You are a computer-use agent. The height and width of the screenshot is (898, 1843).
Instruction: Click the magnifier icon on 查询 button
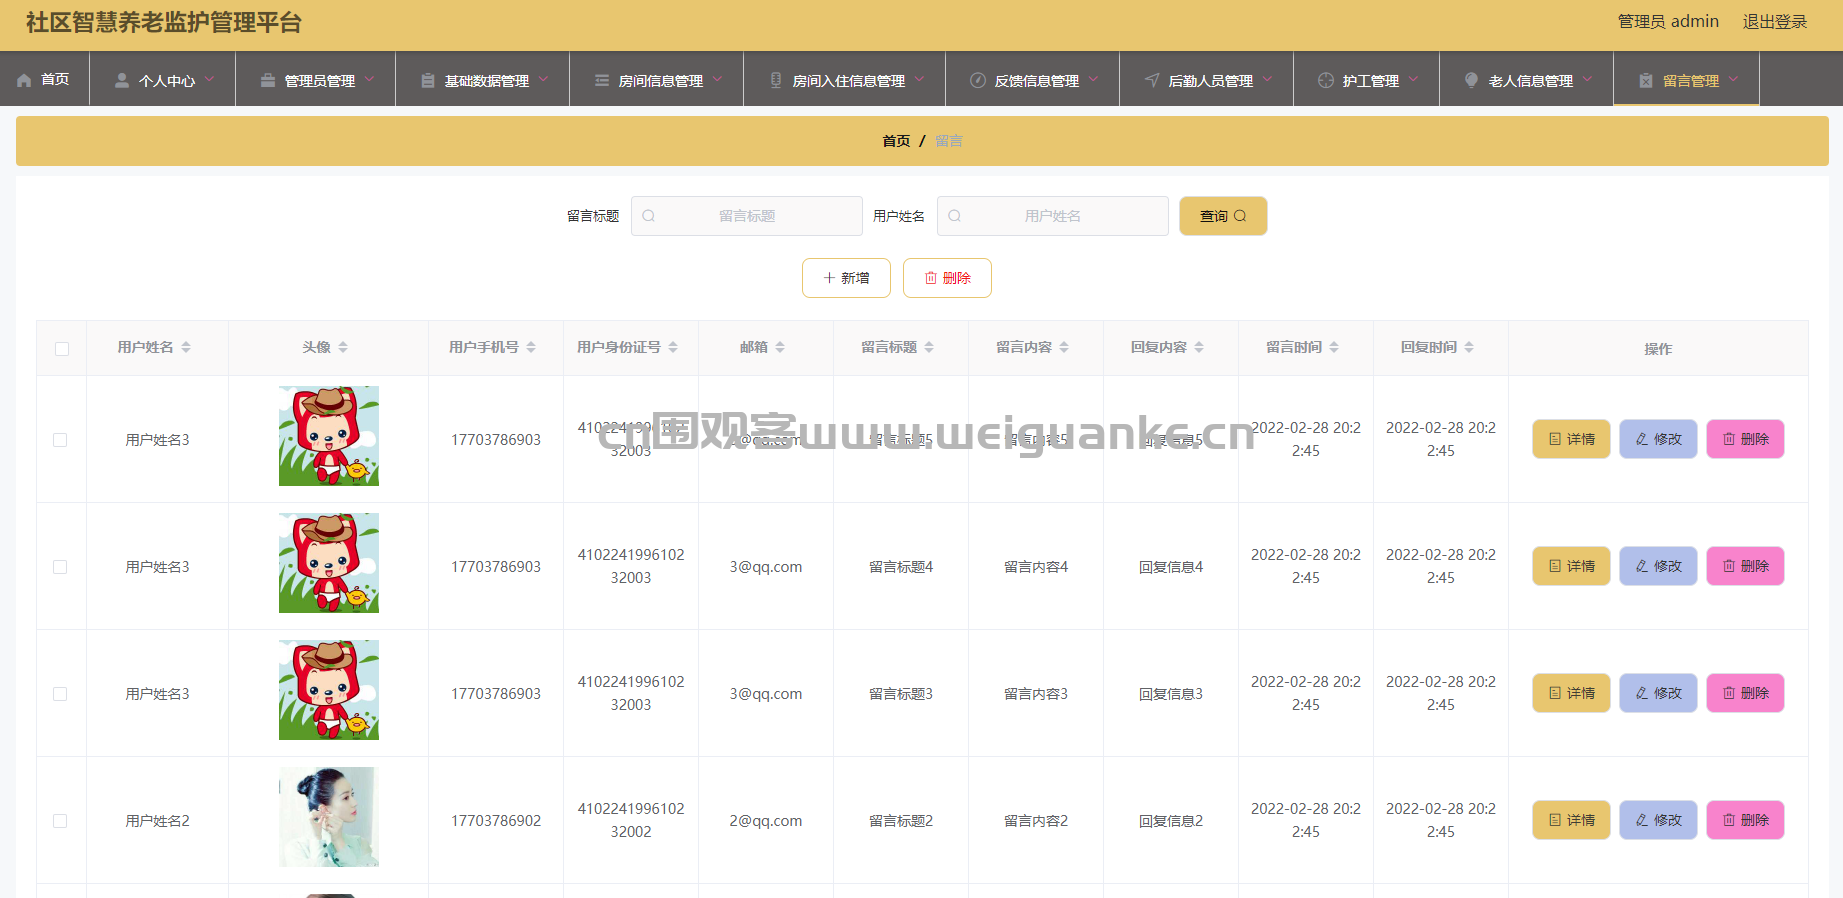pyautogui.click(x=1240, y=216)
